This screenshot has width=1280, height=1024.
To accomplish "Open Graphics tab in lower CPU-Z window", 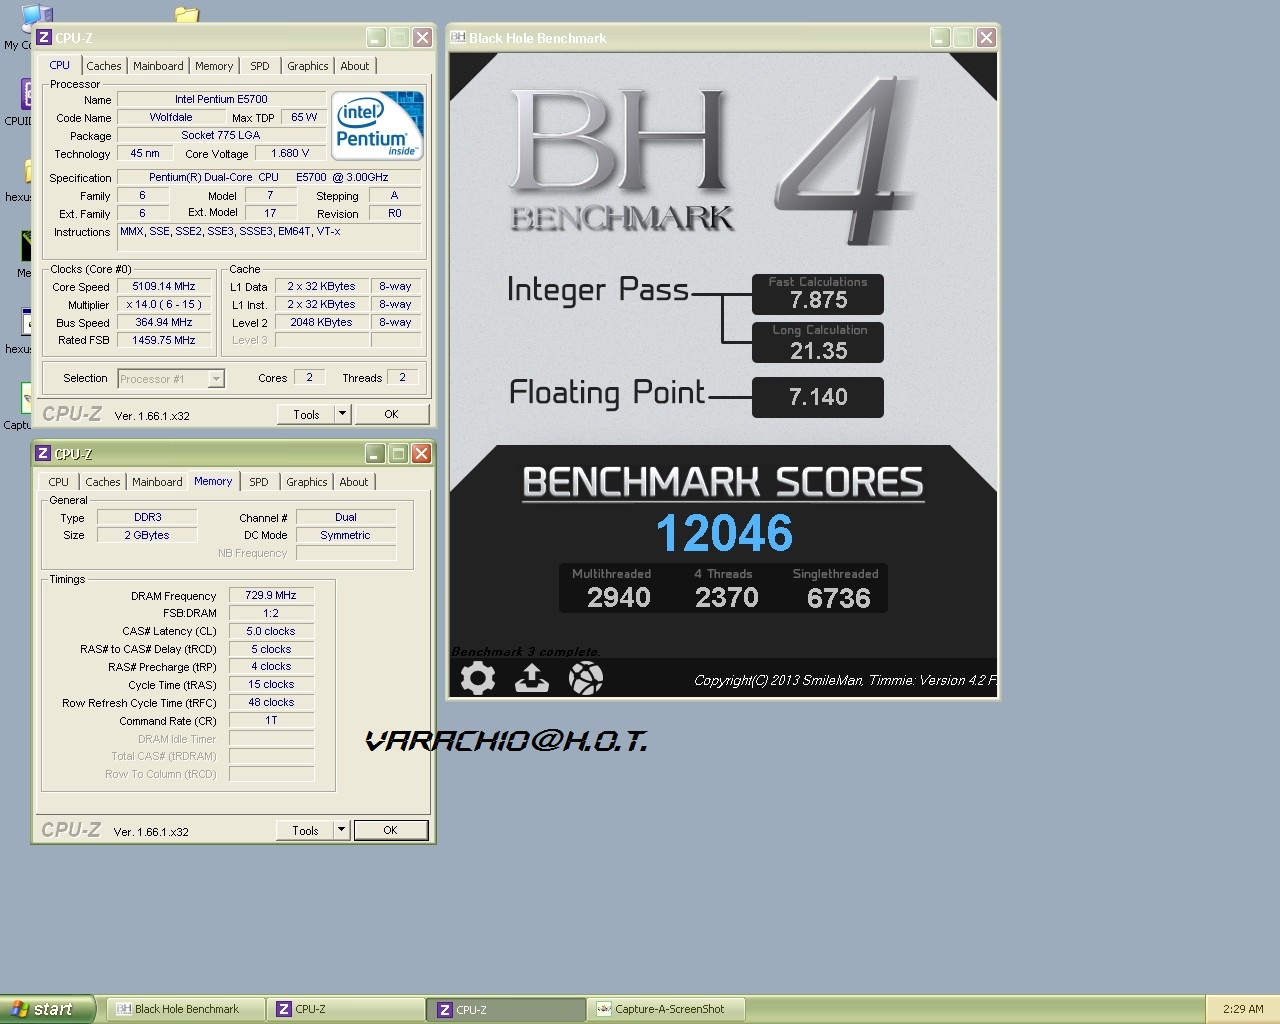I will pyautogui.click(x=307, y=482).
